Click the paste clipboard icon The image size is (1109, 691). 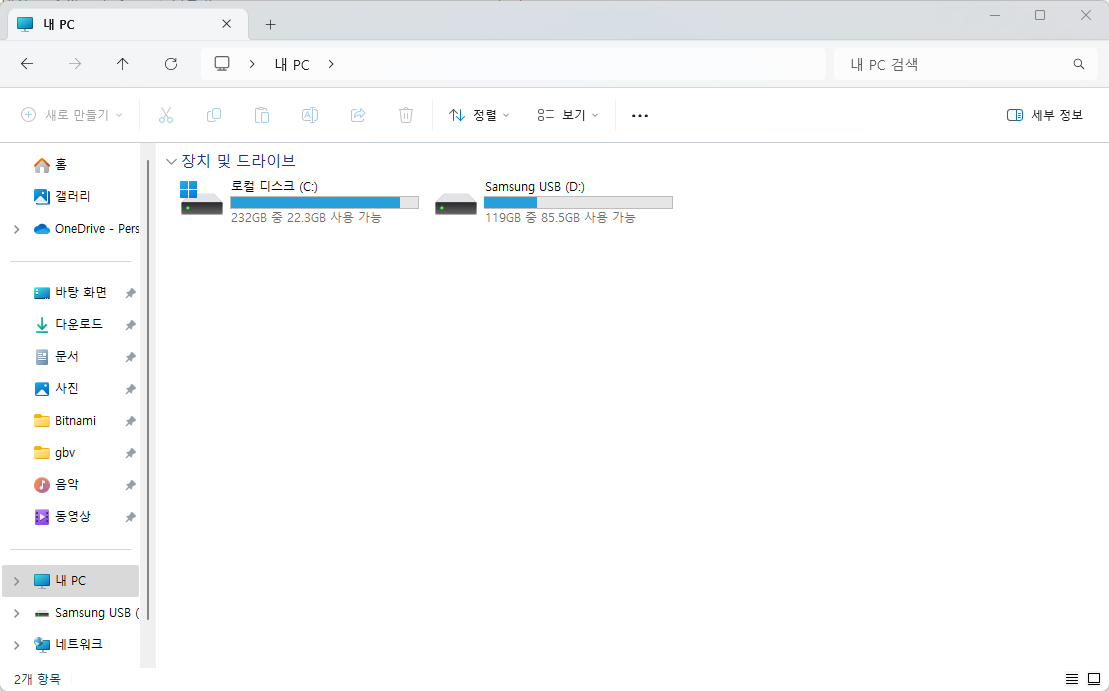coord(262,115)
